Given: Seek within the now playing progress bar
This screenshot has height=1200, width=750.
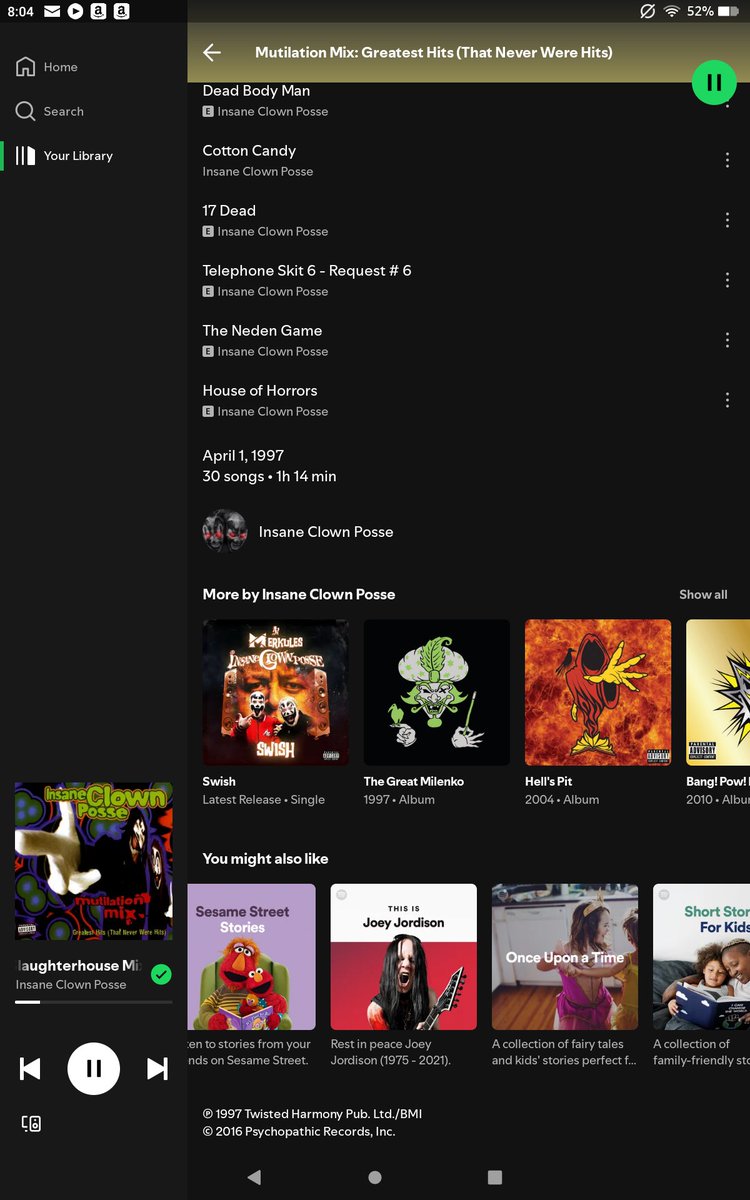Looking at the screenshot, I should [x=93, y=1001].
